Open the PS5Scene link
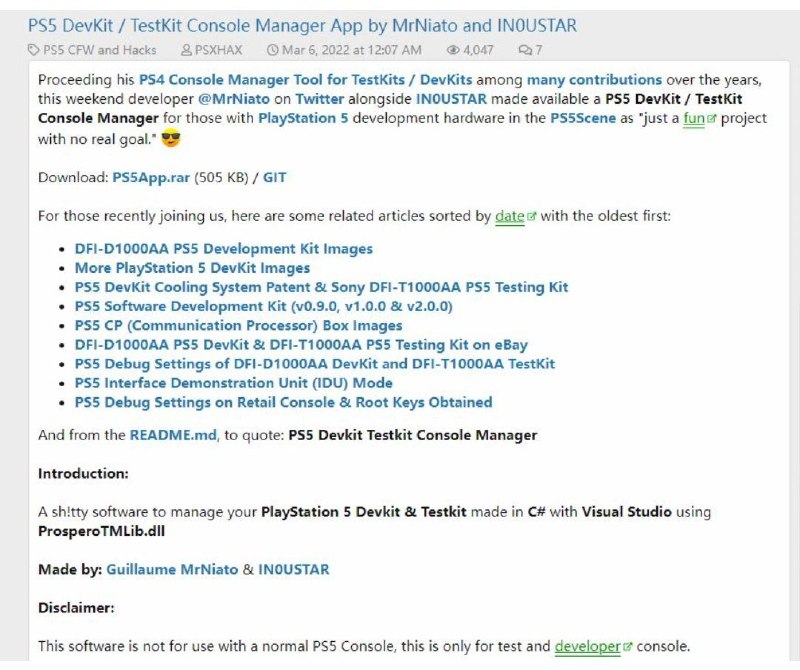The width and height of the screenshot is (800, 670). [583, 118]
